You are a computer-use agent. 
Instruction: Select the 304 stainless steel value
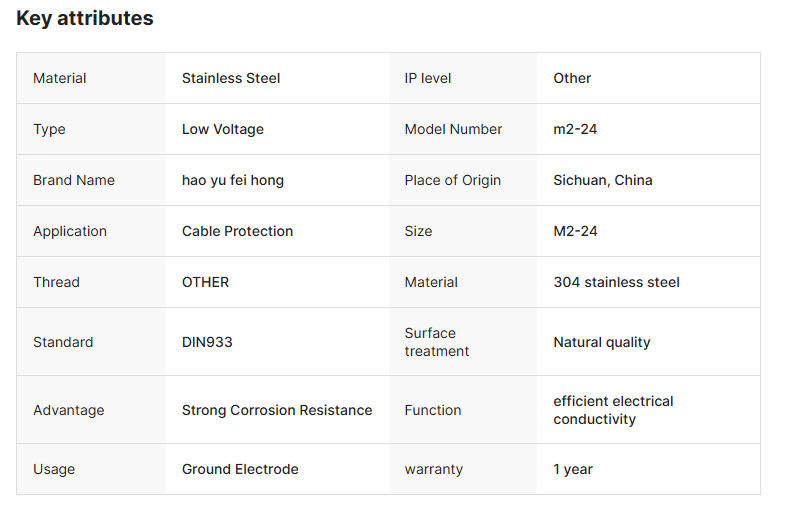click(x=616, y=282)
